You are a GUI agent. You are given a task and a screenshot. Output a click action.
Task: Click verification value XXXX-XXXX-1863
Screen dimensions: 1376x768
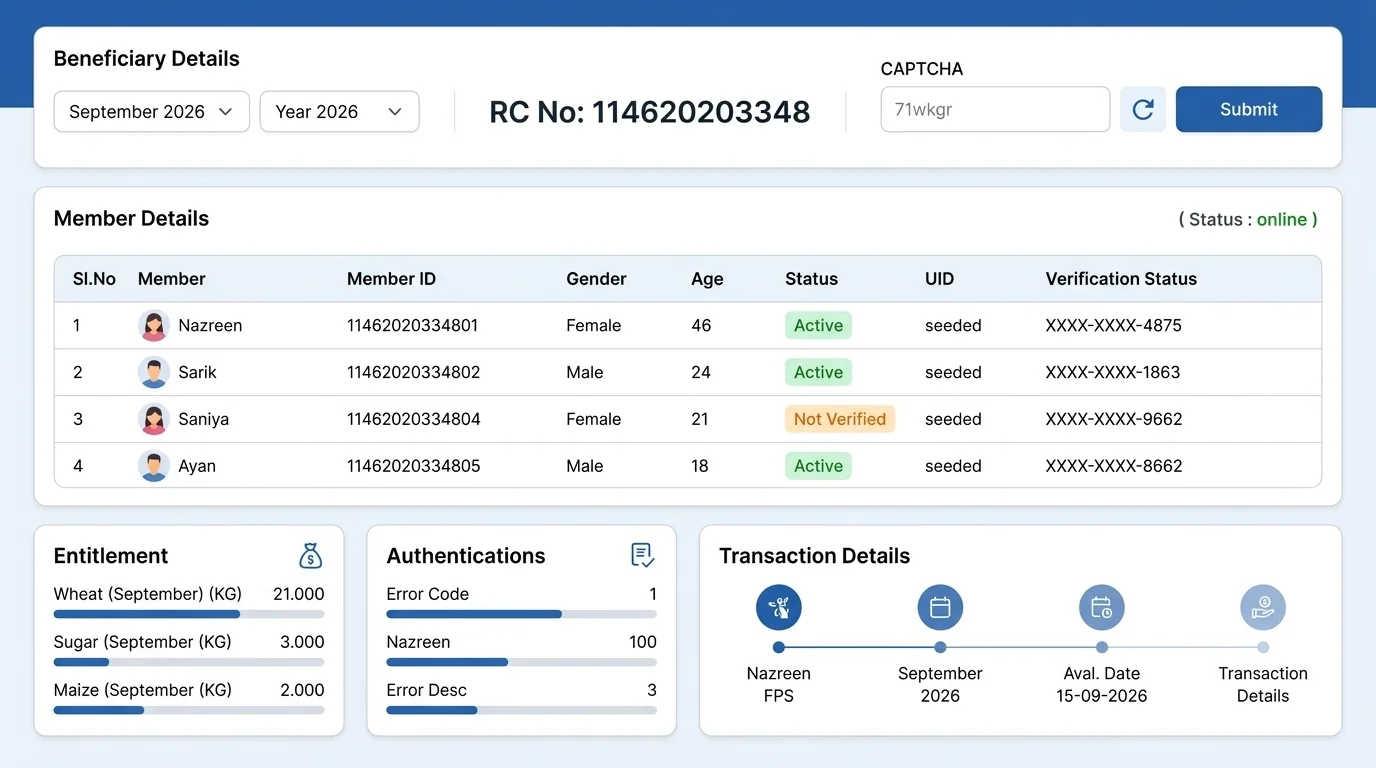pos(1113,372)
